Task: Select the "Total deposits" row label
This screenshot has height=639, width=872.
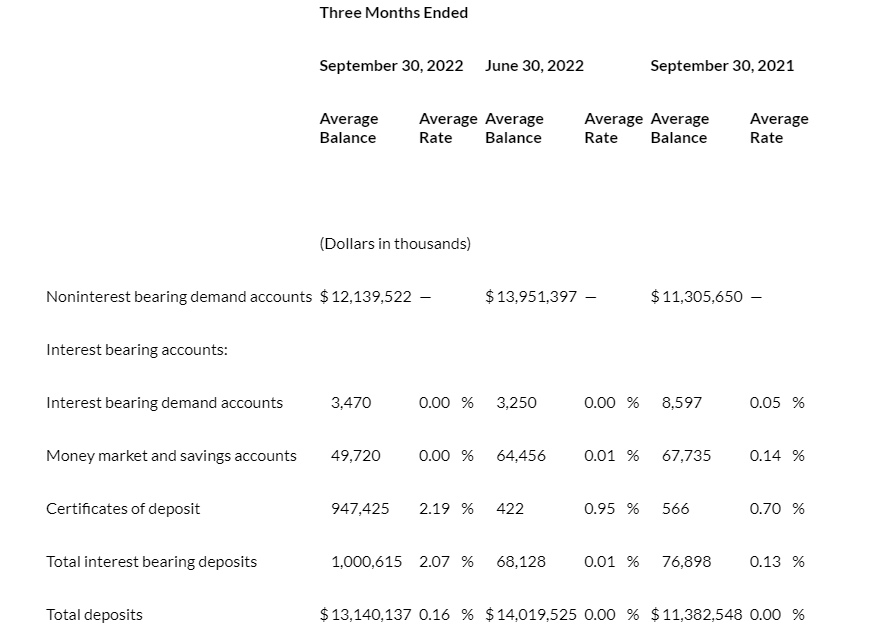Action: coord(94,615)
